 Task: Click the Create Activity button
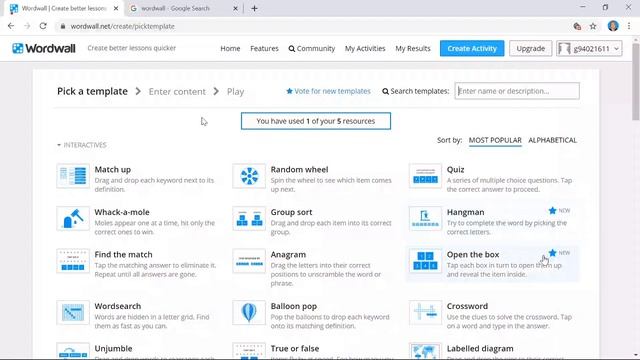(x=472, y=48)
